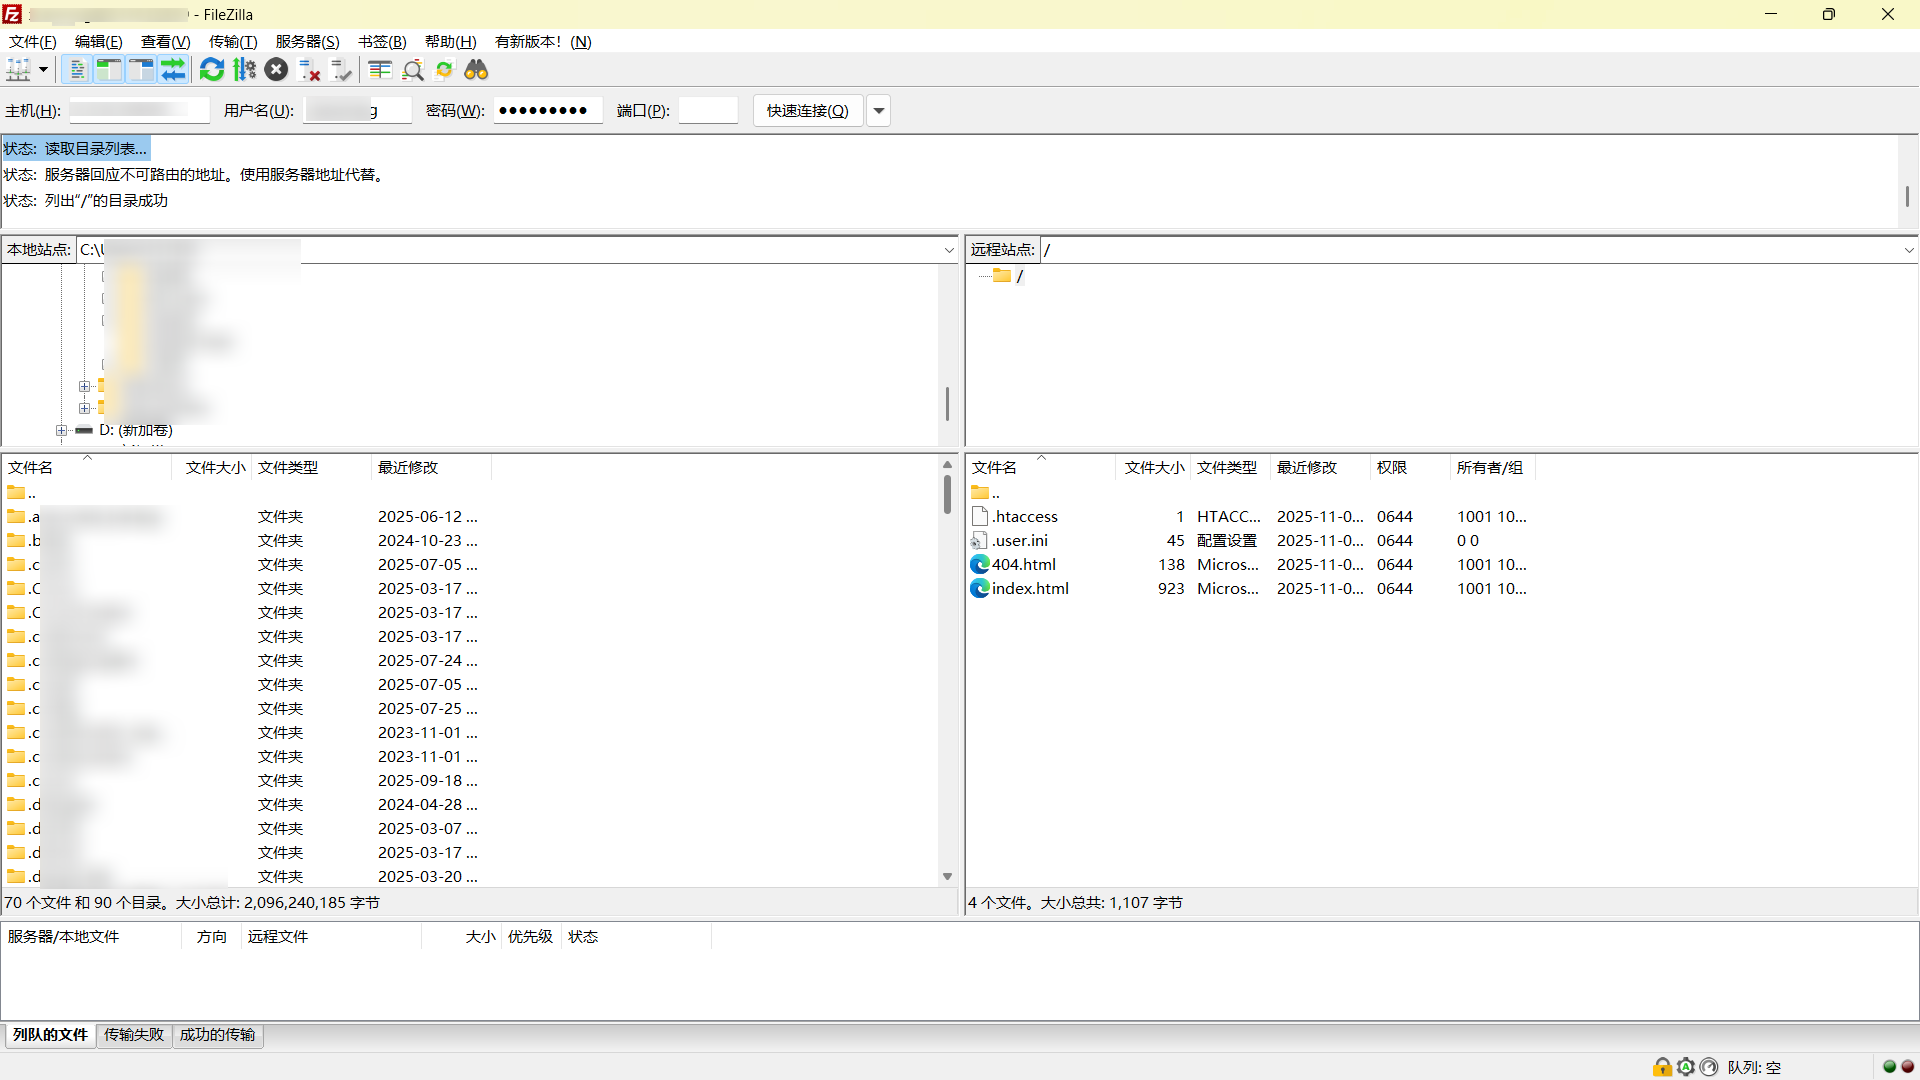Viewport: 1920px width, 1080px height.
Task: Click the 快速连接(Q) button
Action: [x=807, y=111]
